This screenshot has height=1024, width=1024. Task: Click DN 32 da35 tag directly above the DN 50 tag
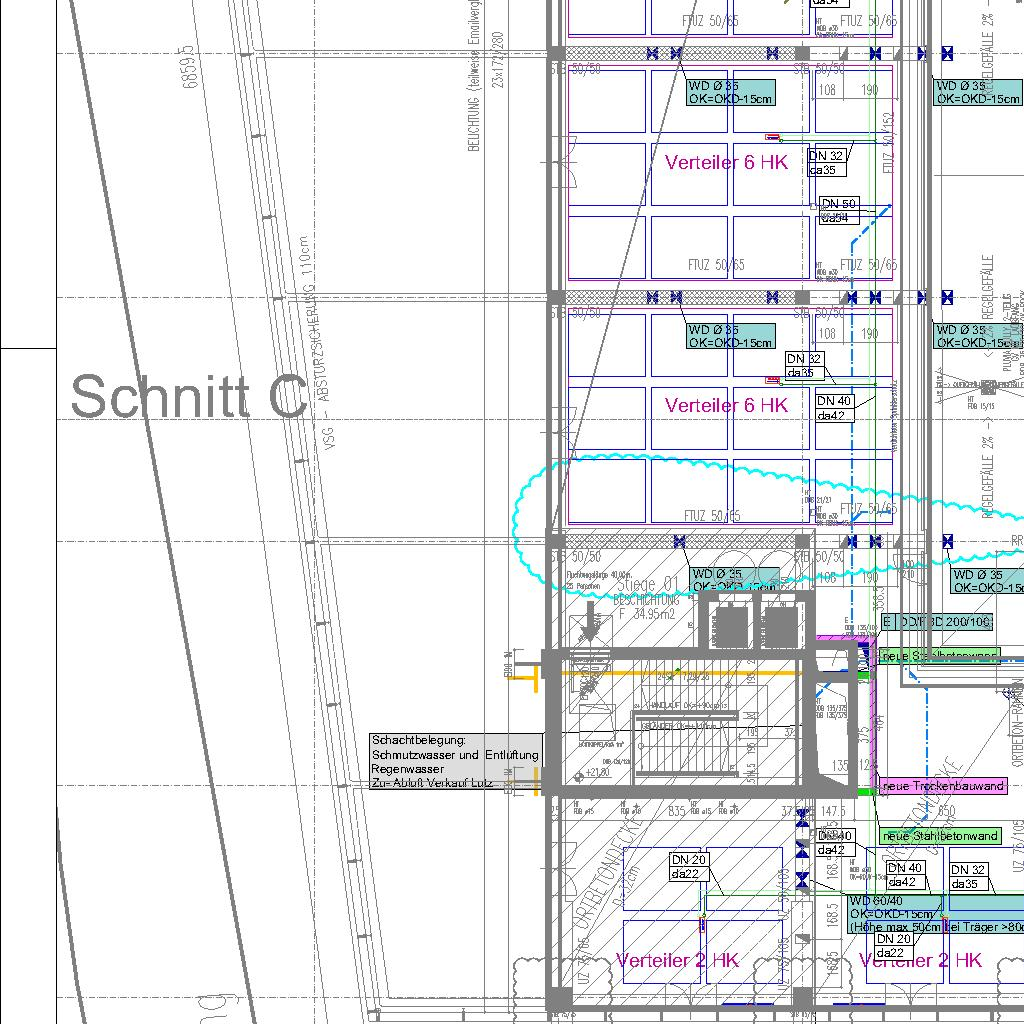point(827,163)
